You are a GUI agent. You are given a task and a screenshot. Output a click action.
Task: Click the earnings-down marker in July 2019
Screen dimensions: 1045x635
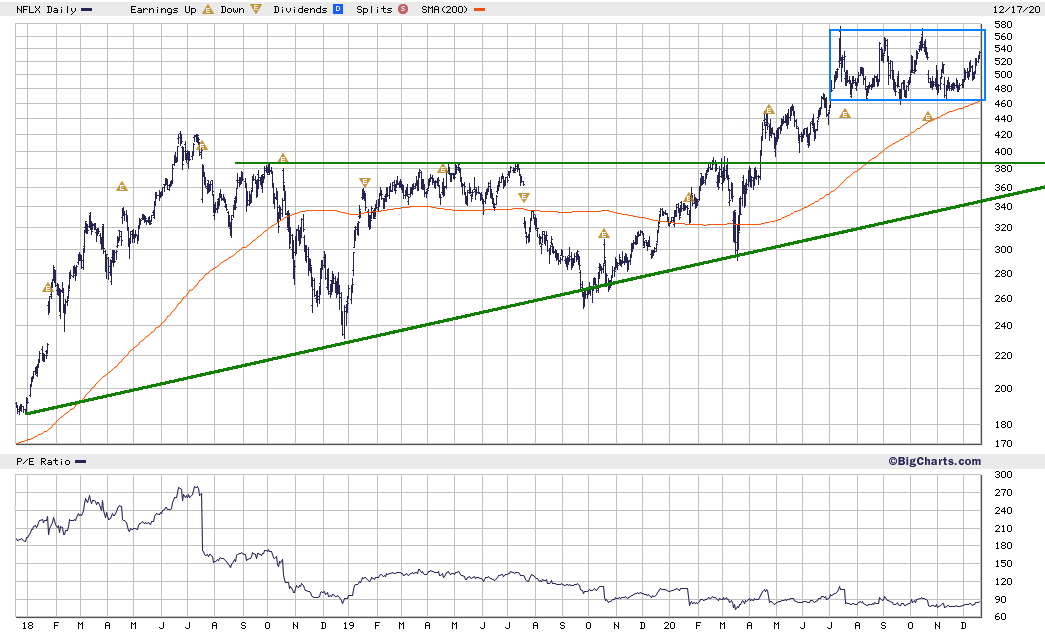(524, 197)
